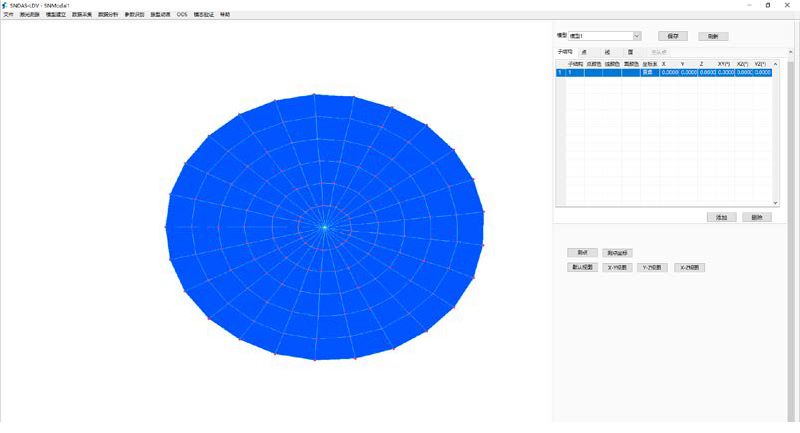Switch to the 线 (Line) tab

pyautogui.click(x=607, y=51)
